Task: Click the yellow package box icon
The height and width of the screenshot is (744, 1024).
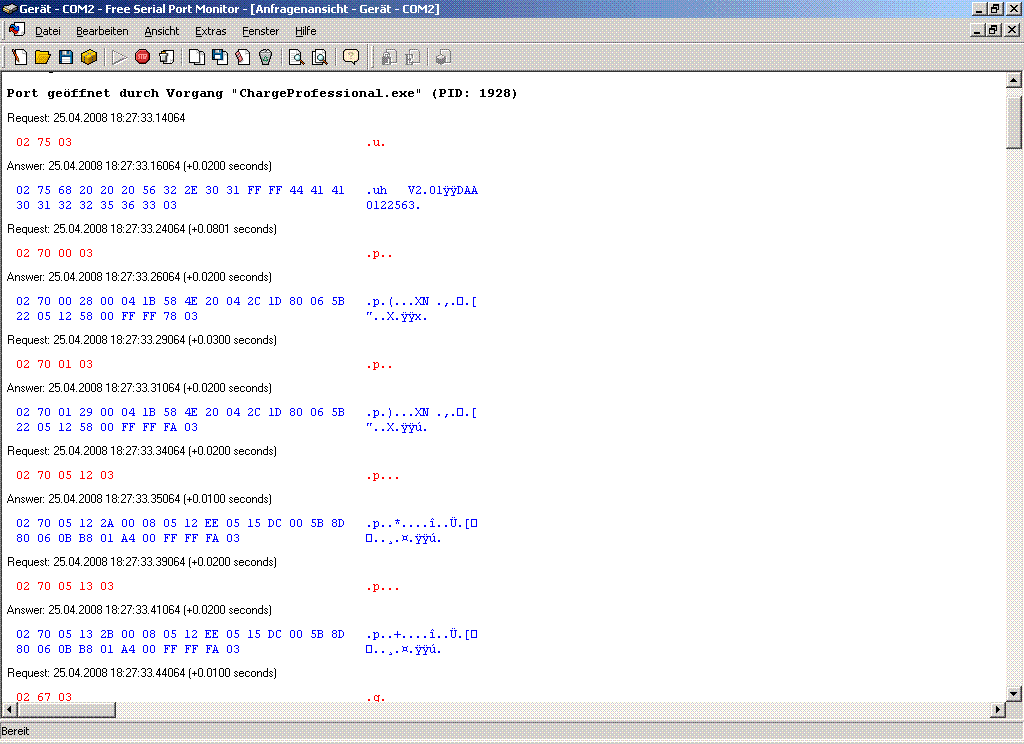Action: 89,57
